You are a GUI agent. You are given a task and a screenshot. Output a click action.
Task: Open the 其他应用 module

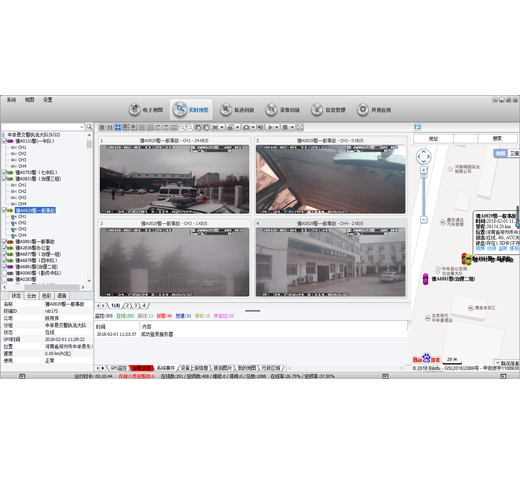coord(374,110)
